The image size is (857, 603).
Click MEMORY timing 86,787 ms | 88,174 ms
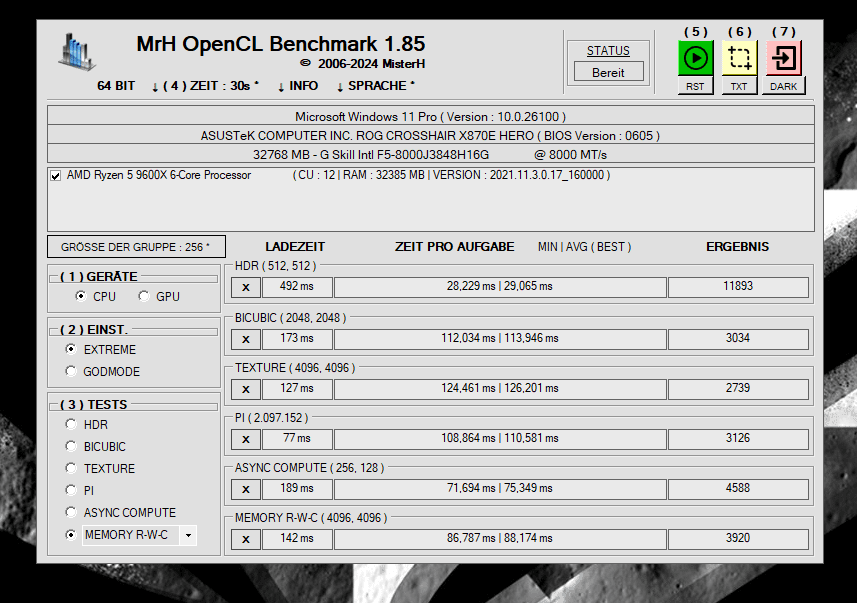500,539
